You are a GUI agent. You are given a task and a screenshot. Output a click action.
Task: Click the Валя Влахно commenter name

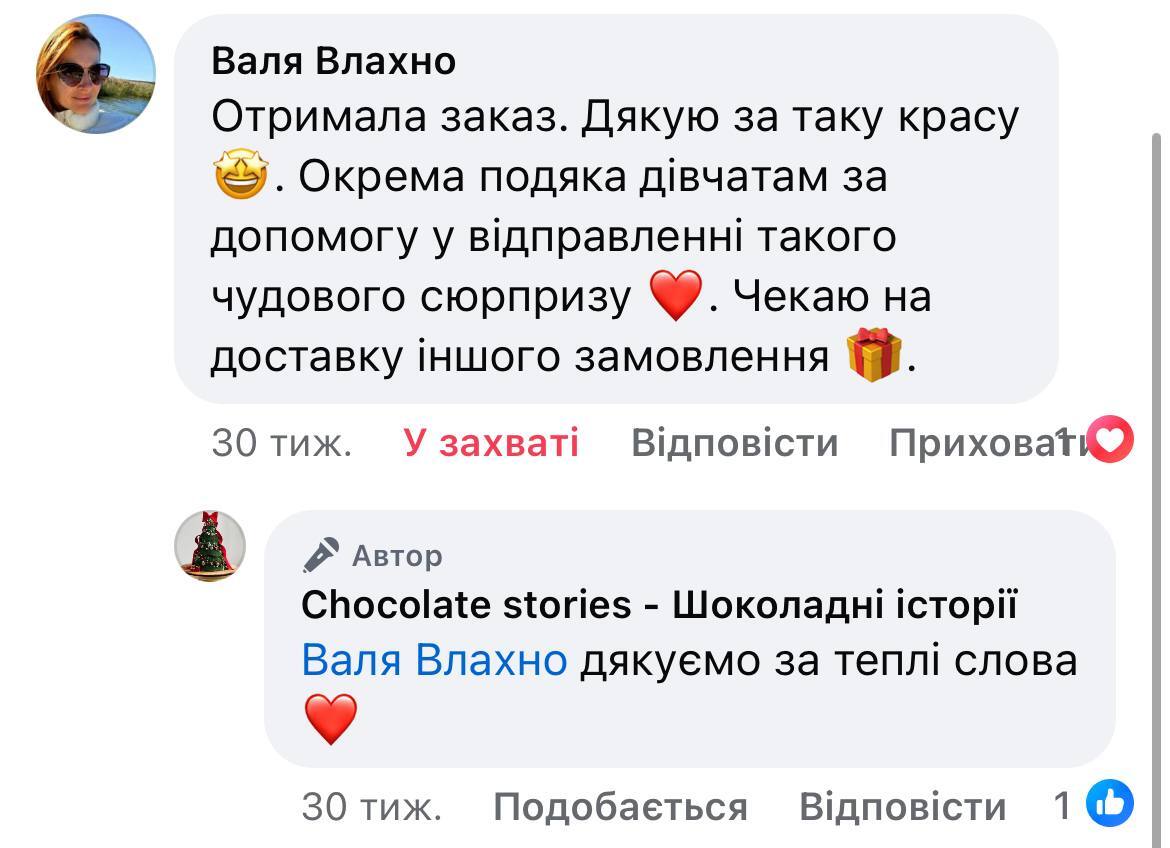pos(334,62)
